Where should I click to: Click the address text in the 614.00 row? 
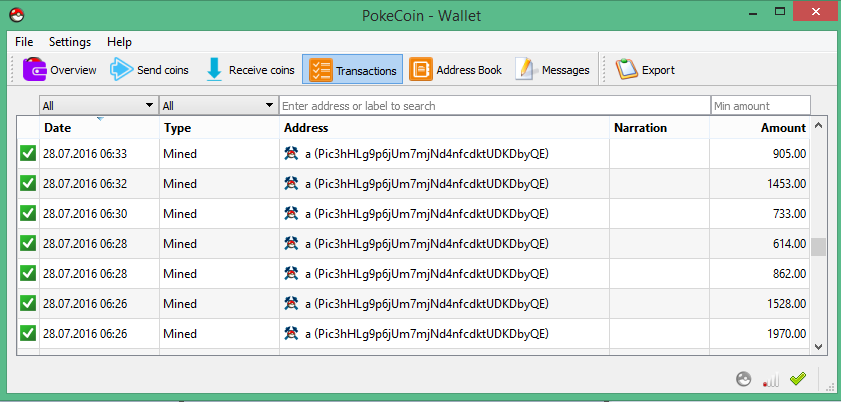[x=427, y=244]
